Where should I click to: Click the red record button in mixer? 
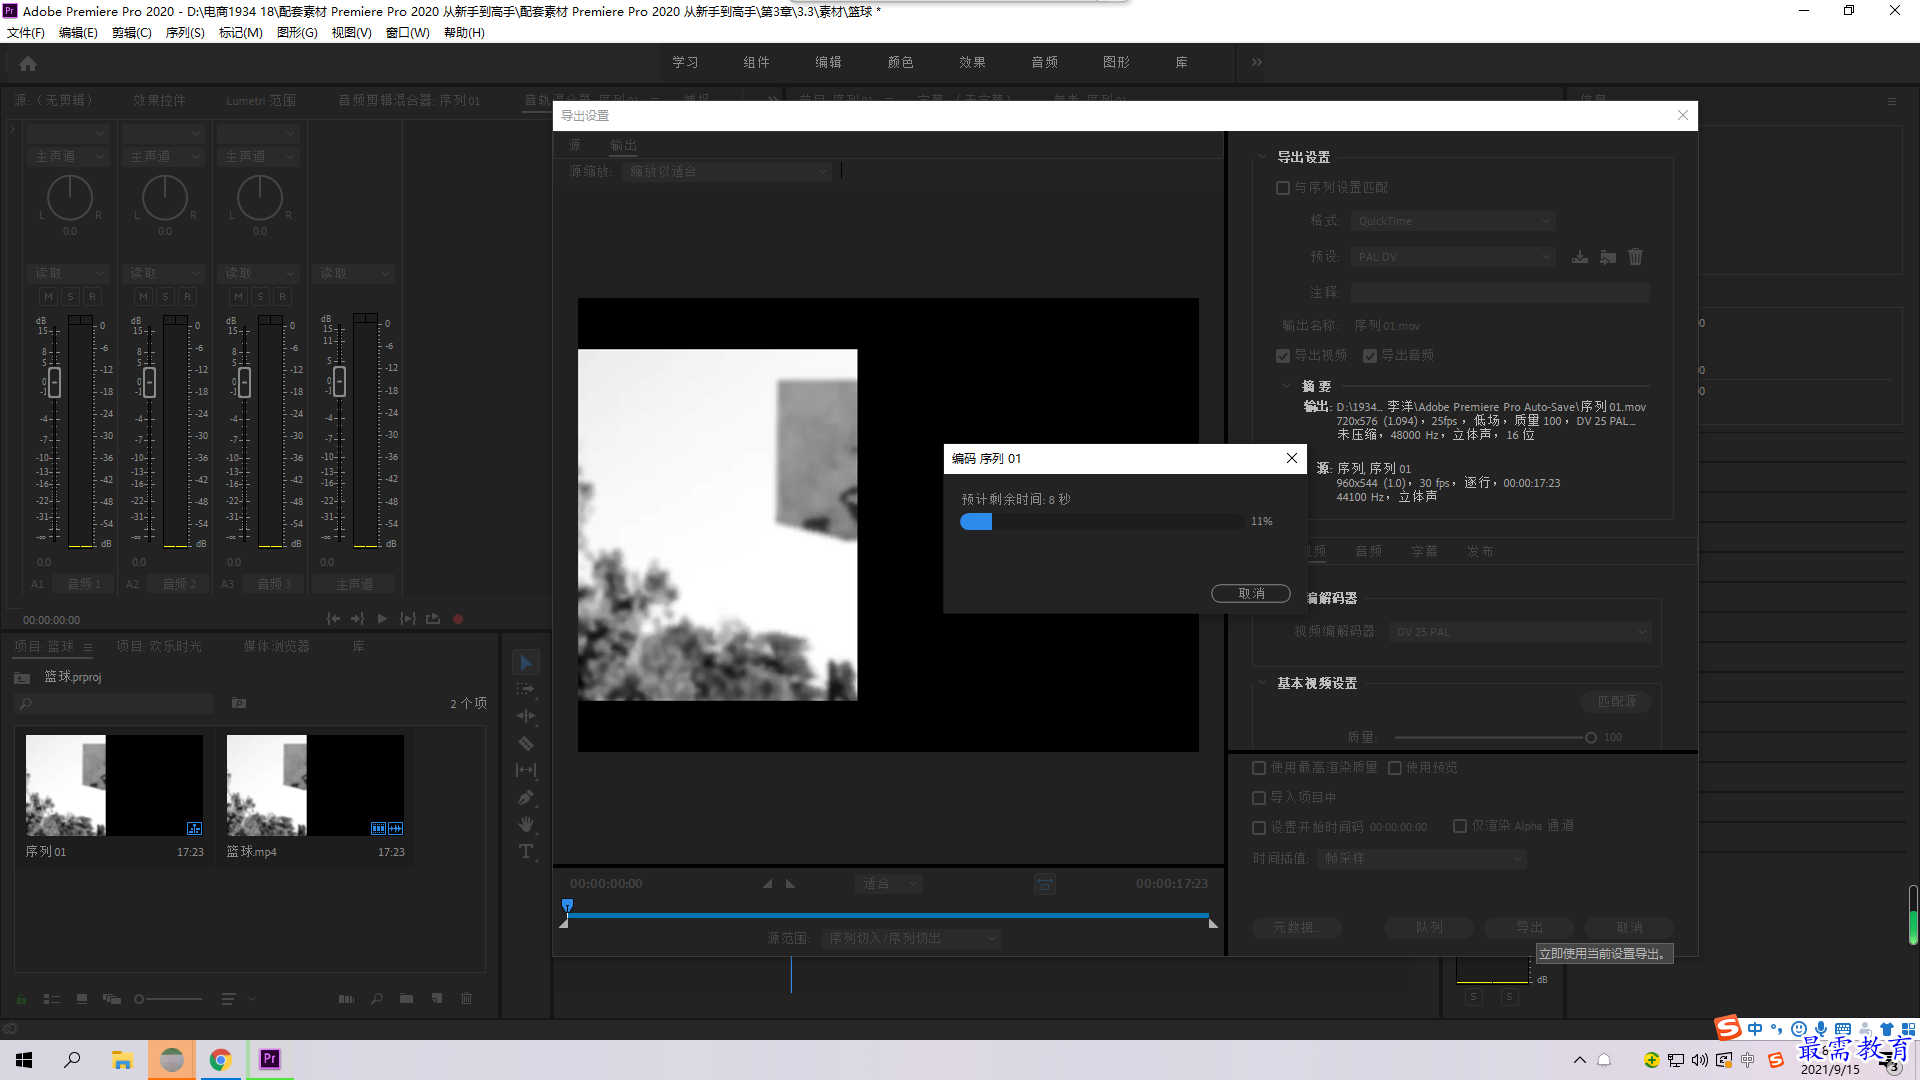pos(458,619)
